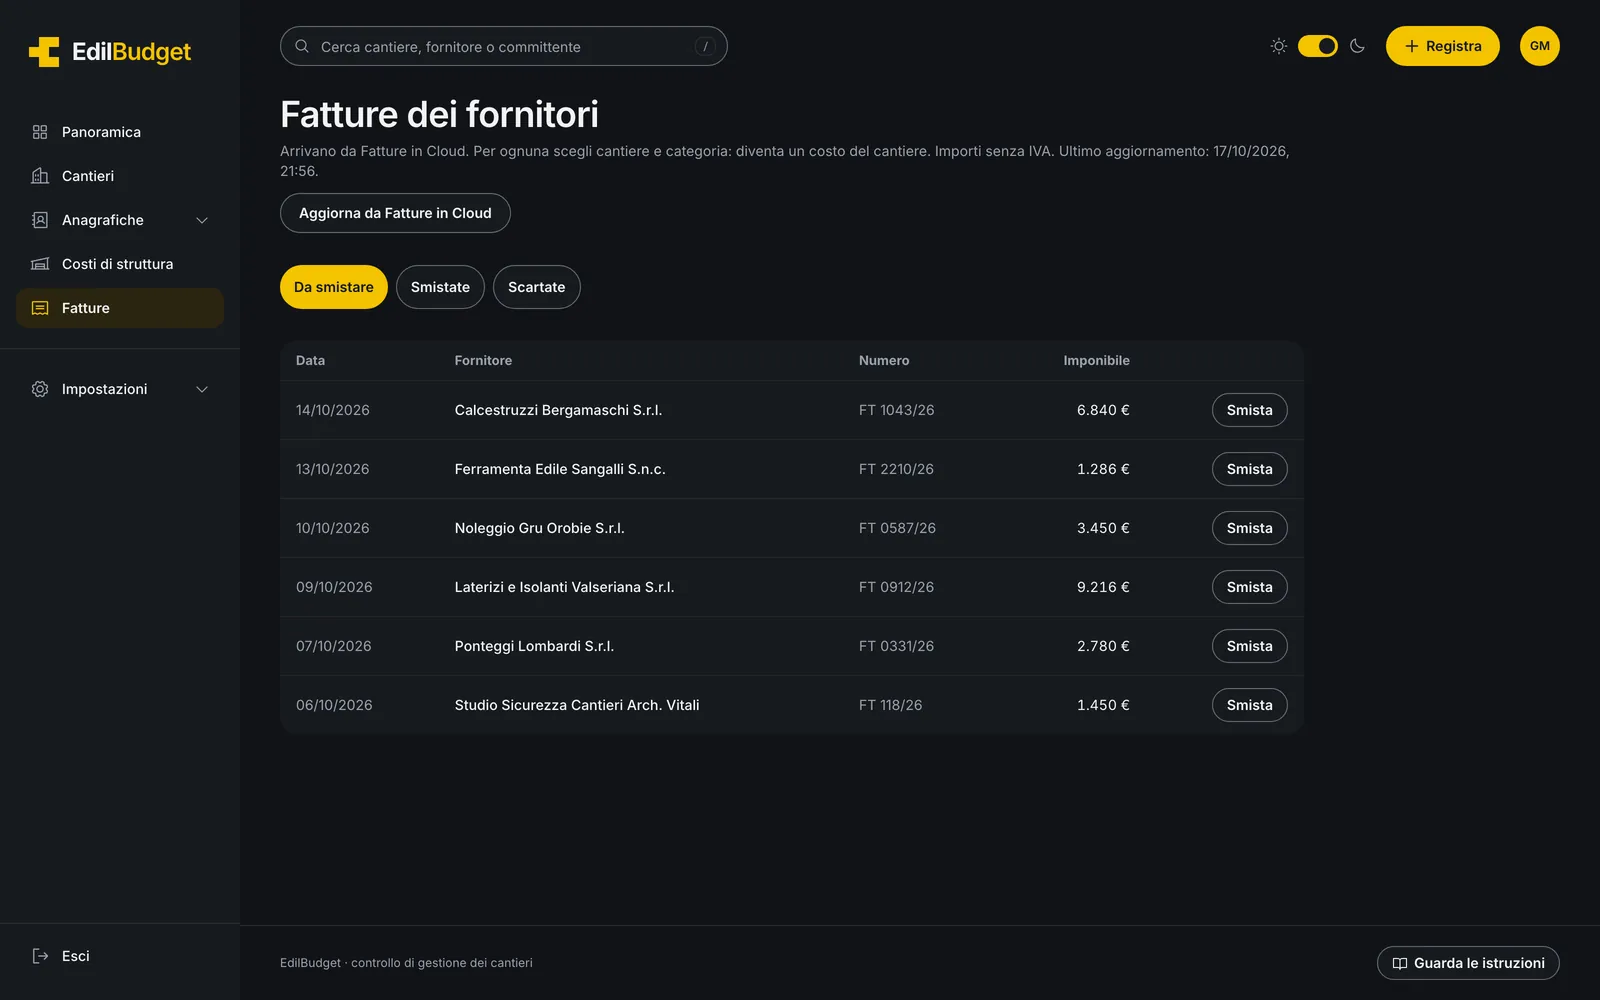Expand the Impostazioni chevron
This screenshot has width=1600, height=1000.
(x=202, y=389)
